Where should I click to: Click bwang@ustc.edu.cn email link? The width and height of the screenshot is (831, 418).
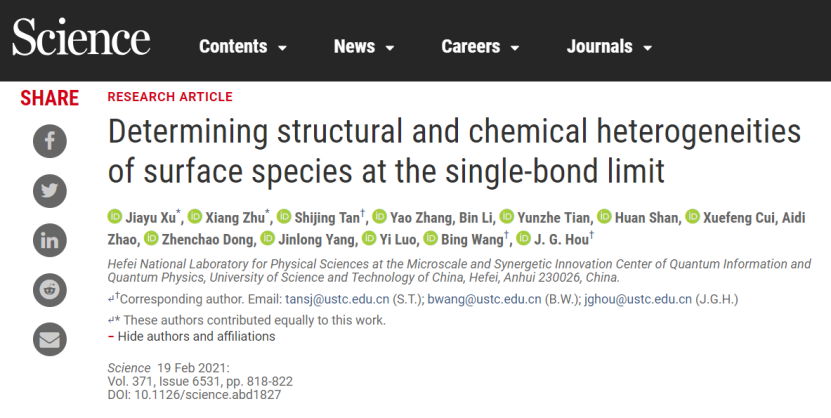pos(484,299)
